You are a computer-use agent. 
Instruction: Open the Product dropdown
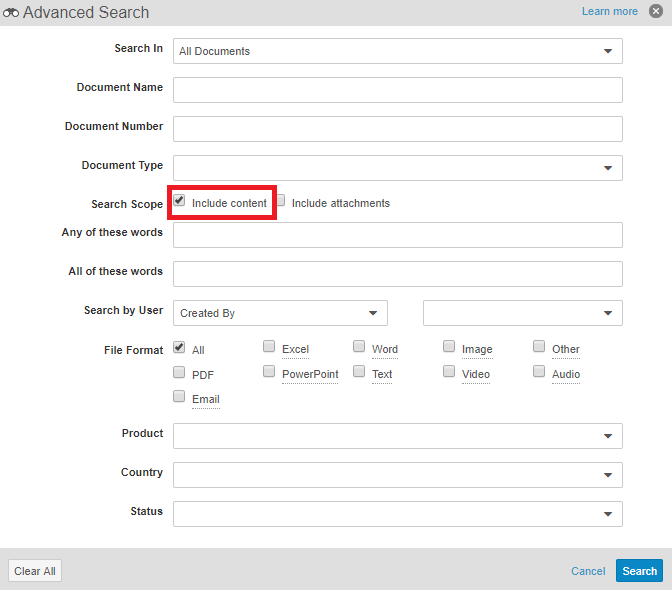397,436
